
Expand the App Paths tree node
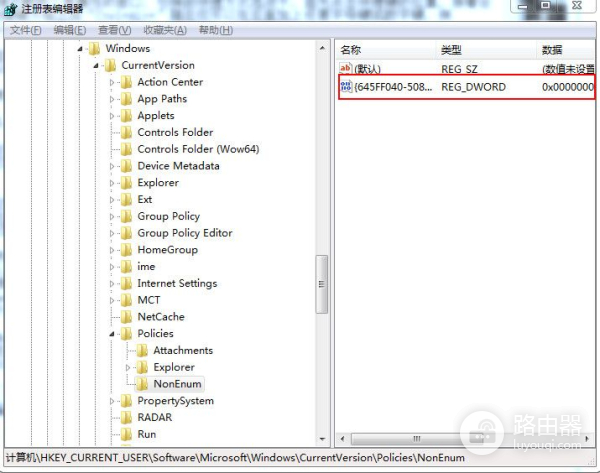(x=112, y=99)
